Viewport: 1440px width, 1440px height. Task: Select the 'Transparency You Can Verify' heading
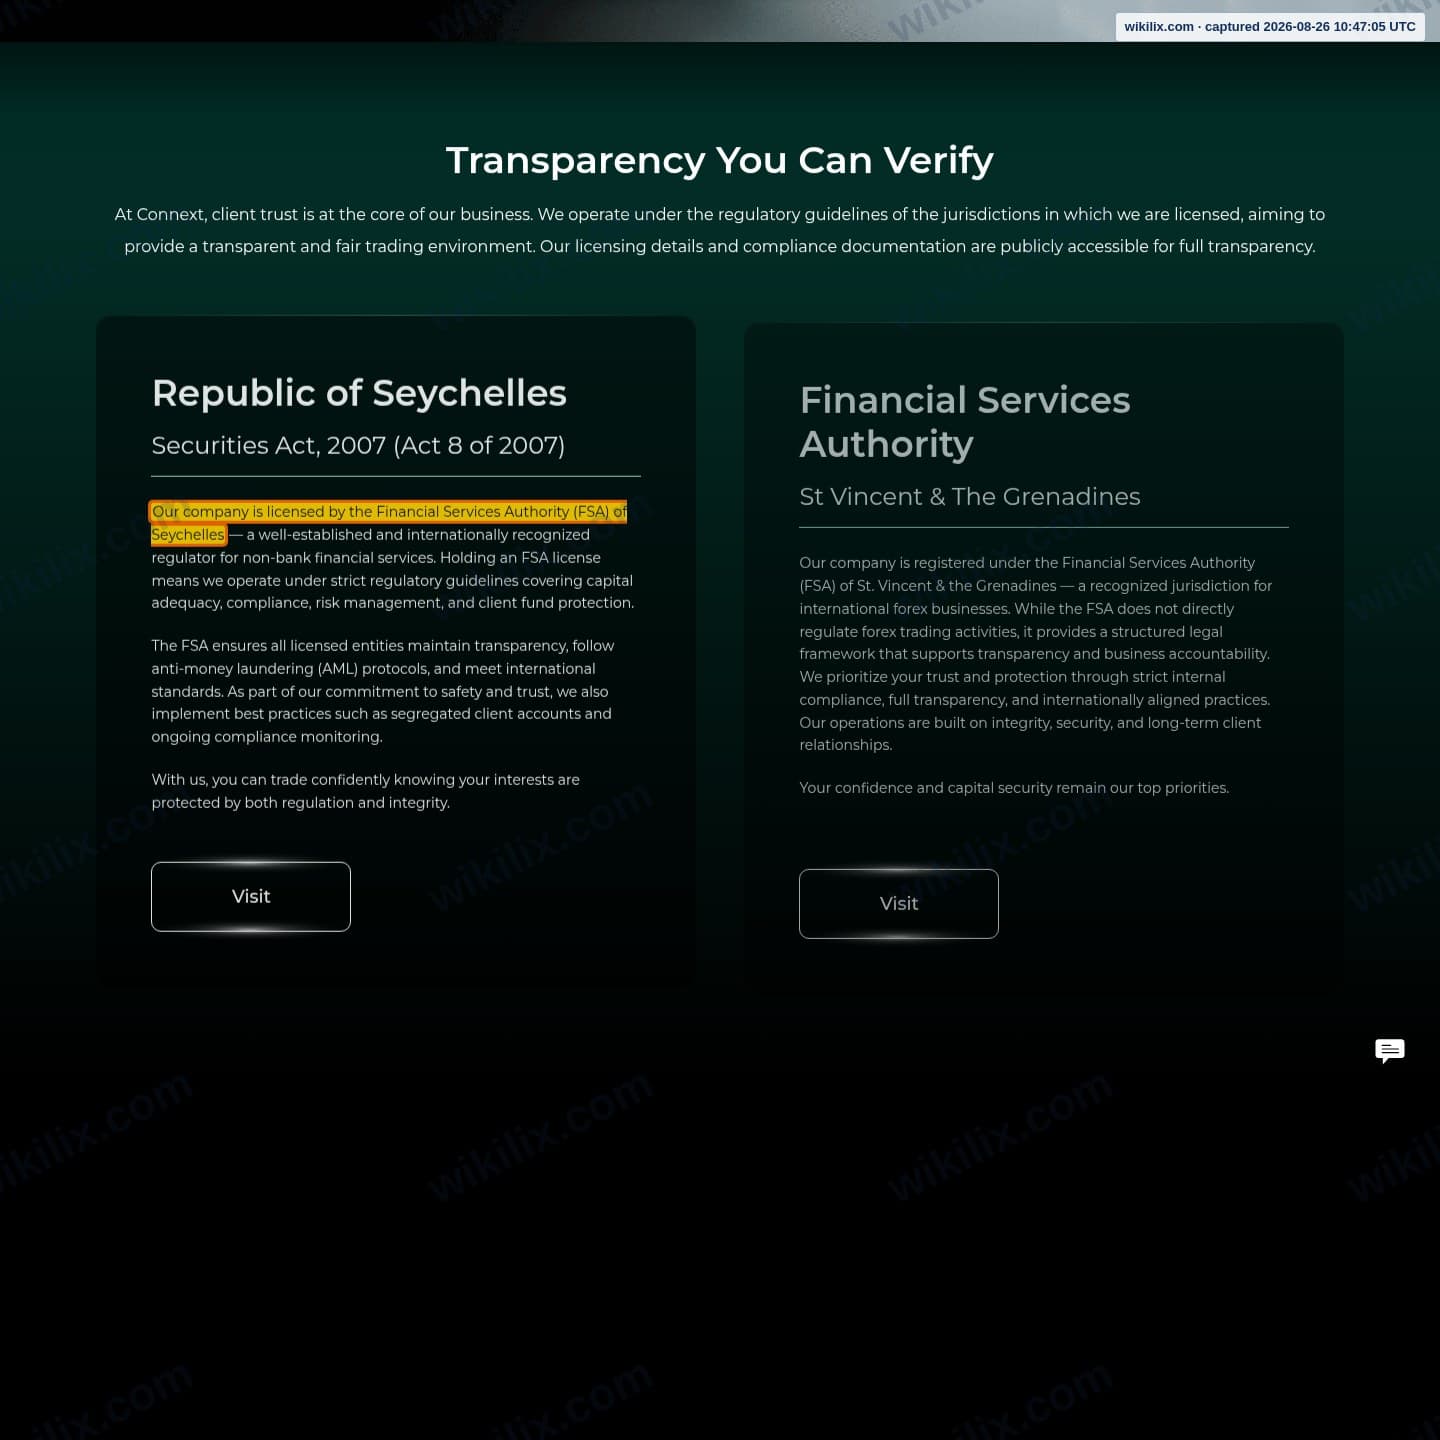coord(720,160)
